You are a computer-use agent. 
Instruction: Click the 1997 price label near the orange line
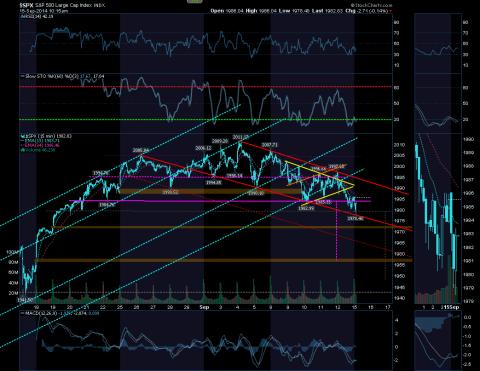coord(336,166)
